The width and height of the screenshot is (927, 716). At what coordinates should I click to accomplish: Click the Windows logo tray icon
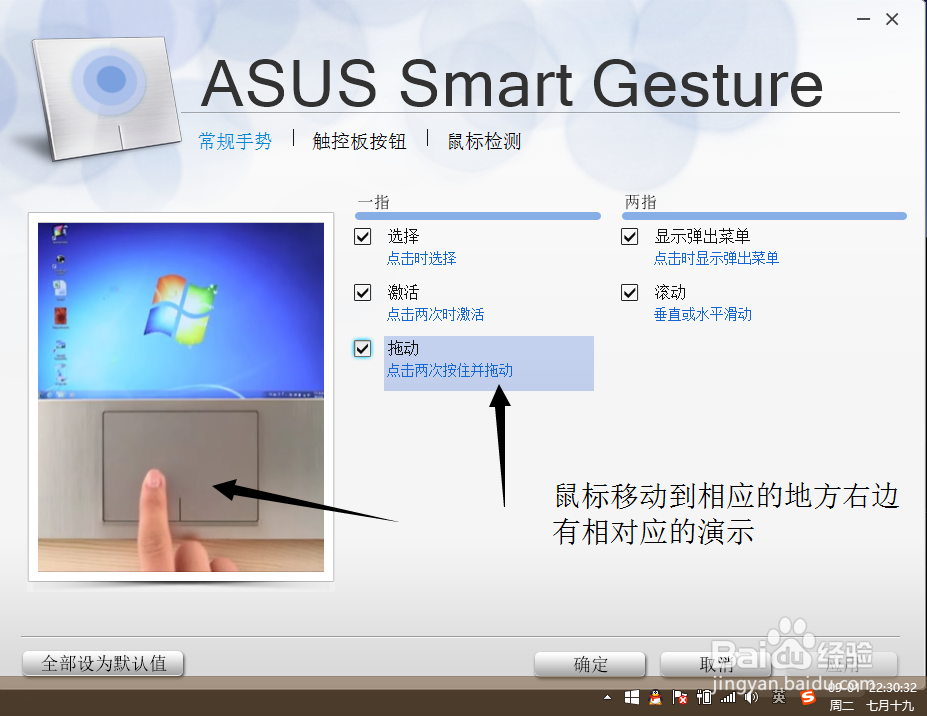click(x=631, y=698)
